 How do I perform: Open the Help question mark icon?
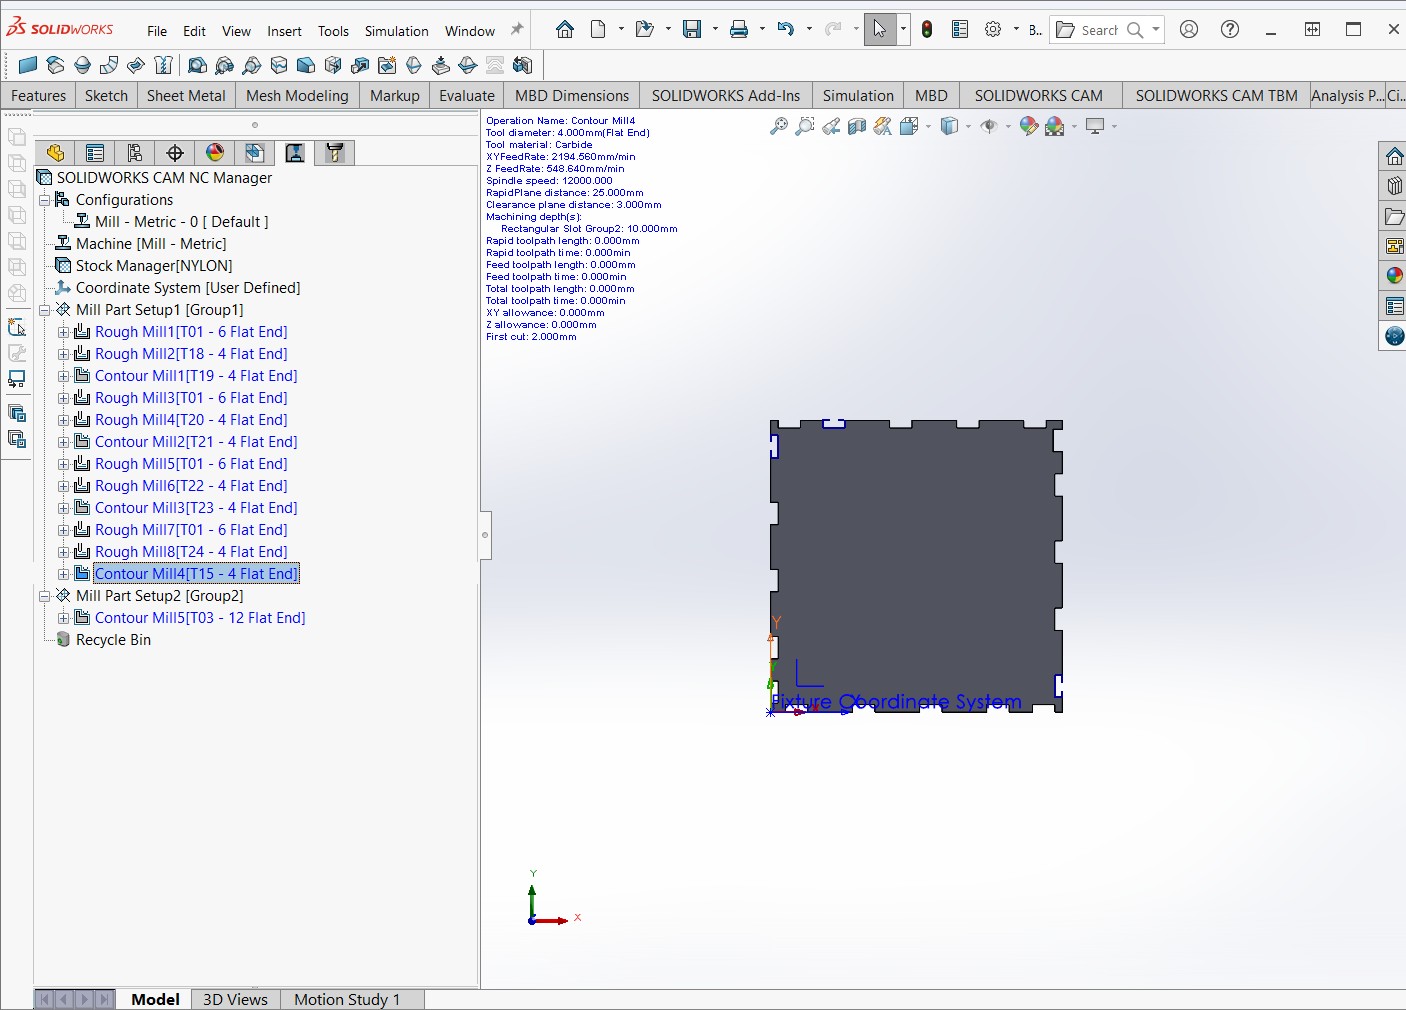pyautogui.click(x=1230, y=29)
